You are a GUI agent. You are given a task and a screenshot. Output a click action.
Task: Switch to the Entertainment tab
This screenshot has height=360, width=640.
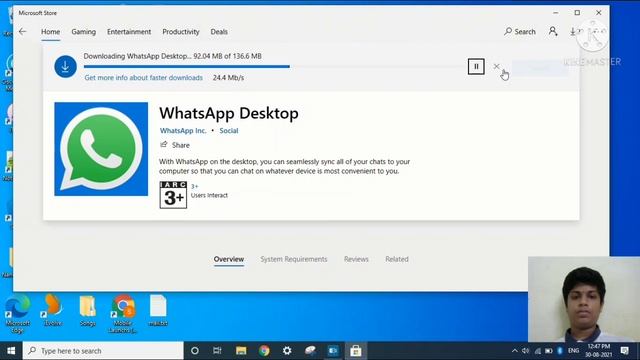coord(129,31)
